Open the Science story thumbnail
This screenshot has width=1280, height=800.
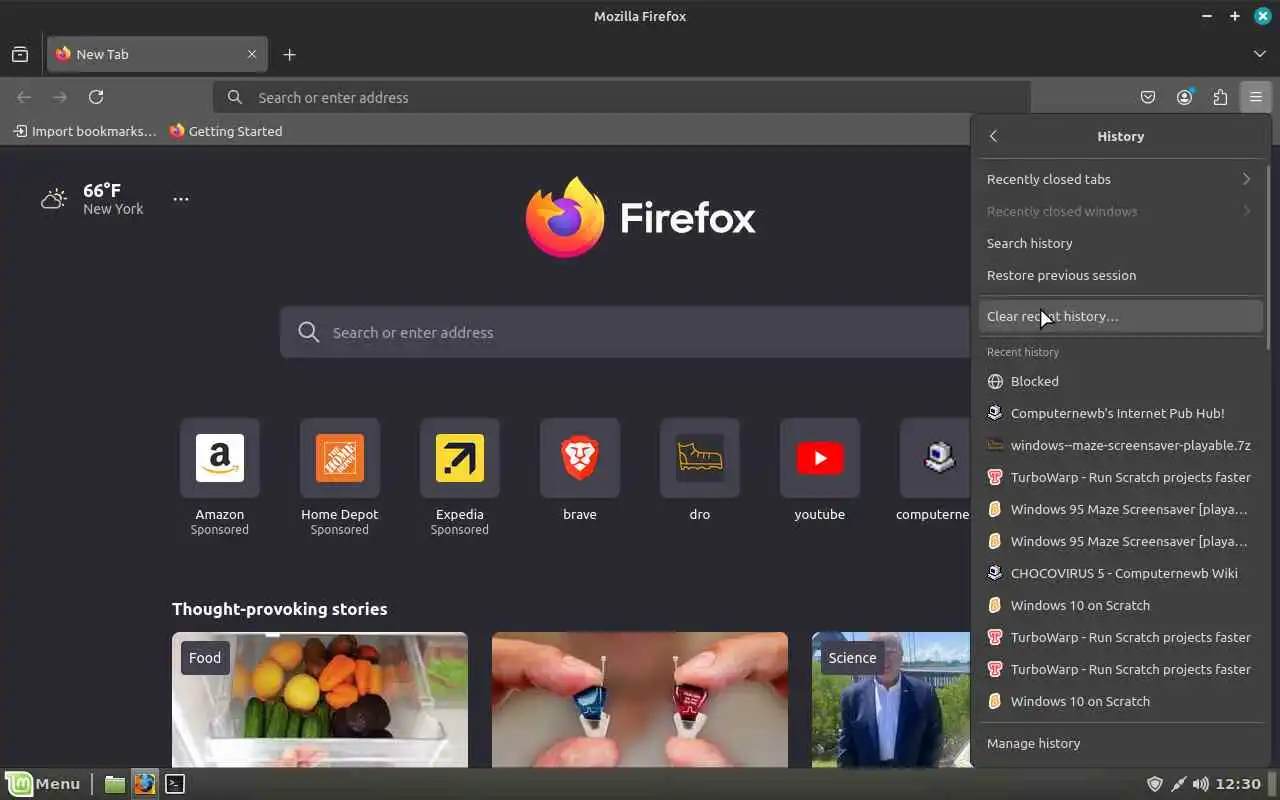pyautogui.click(x=891, y=699)
